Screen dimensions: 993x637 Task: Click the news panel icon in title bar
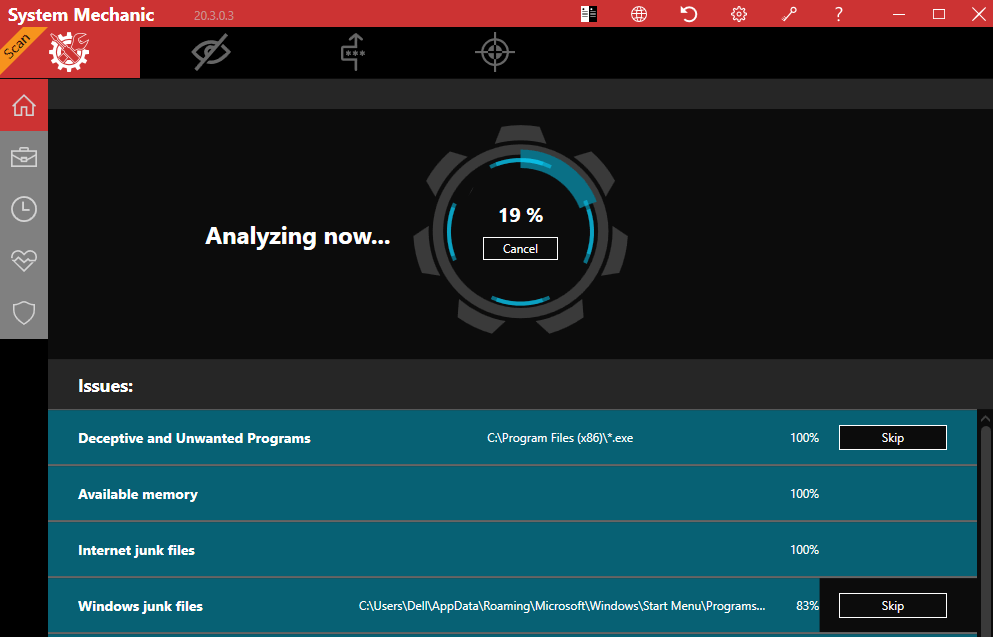[x=589, y=14]
